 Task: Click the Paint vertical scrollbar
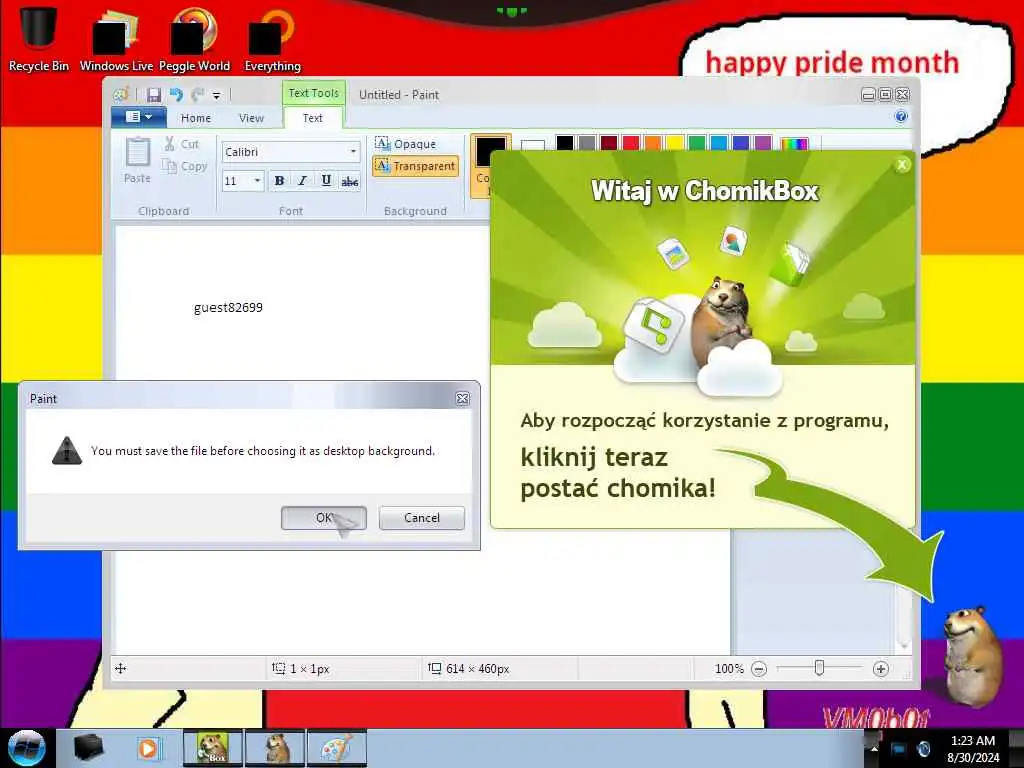point(904,588)
